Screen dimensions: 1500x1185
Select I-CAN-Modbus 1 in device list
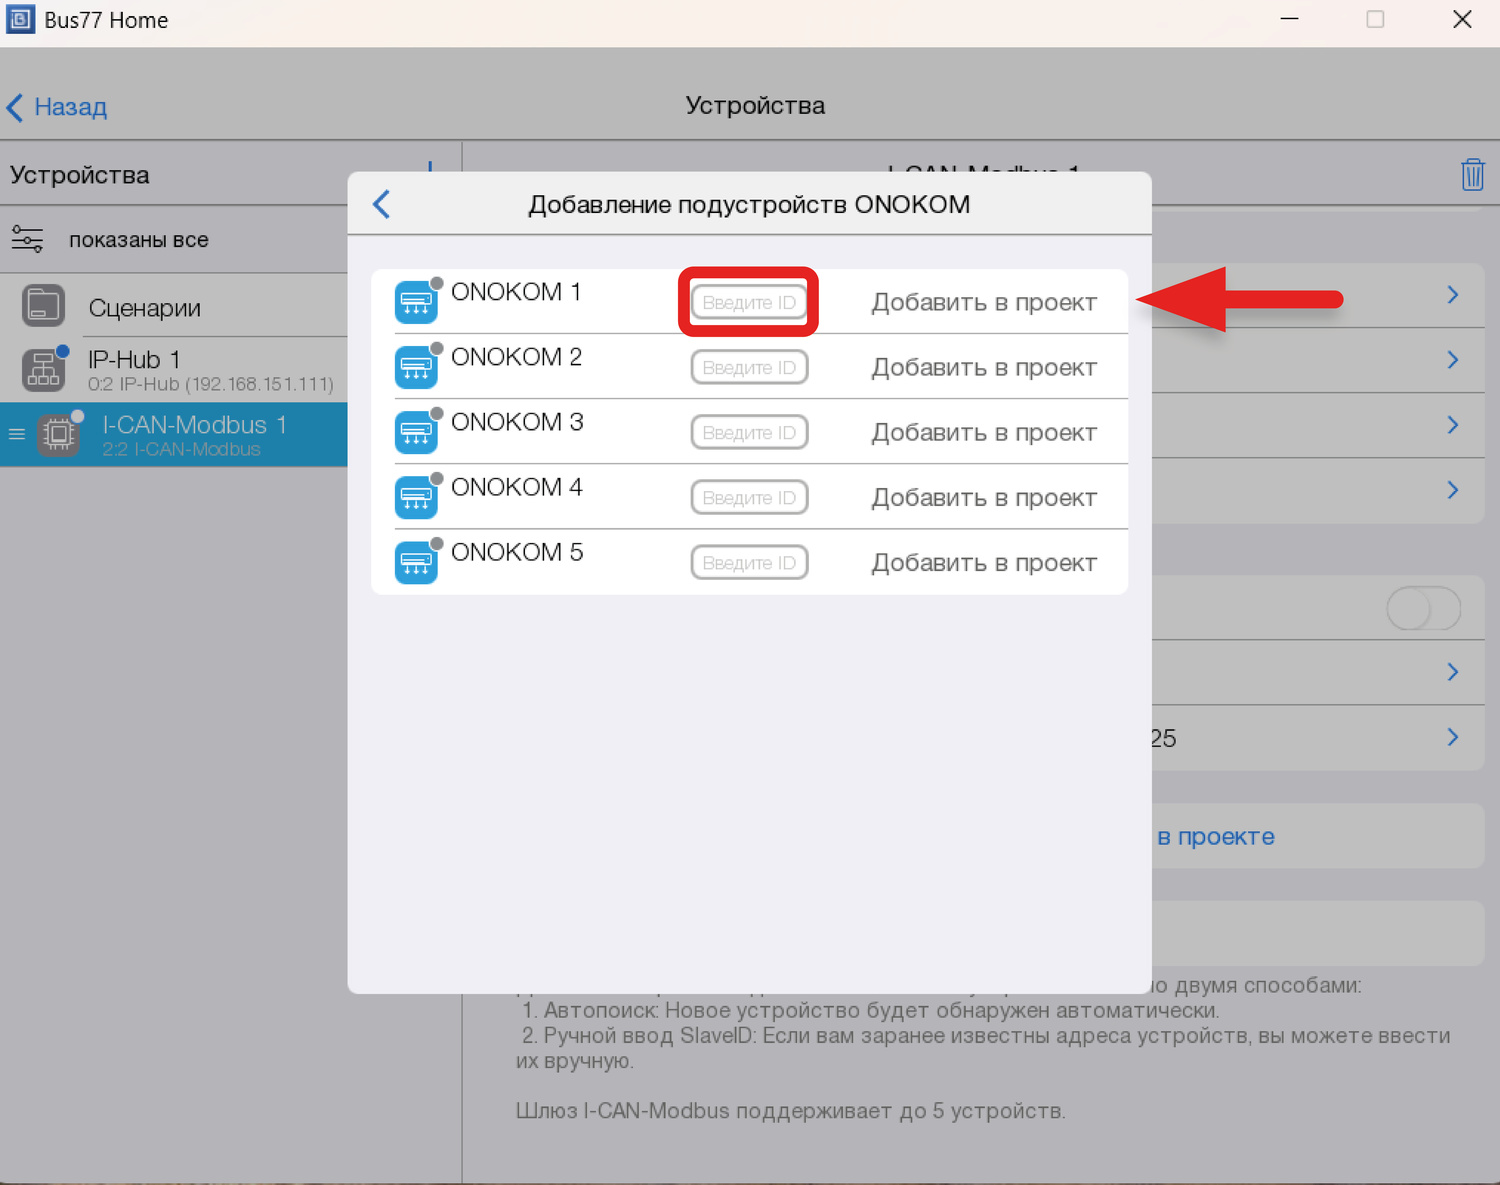tap(195, 435)
